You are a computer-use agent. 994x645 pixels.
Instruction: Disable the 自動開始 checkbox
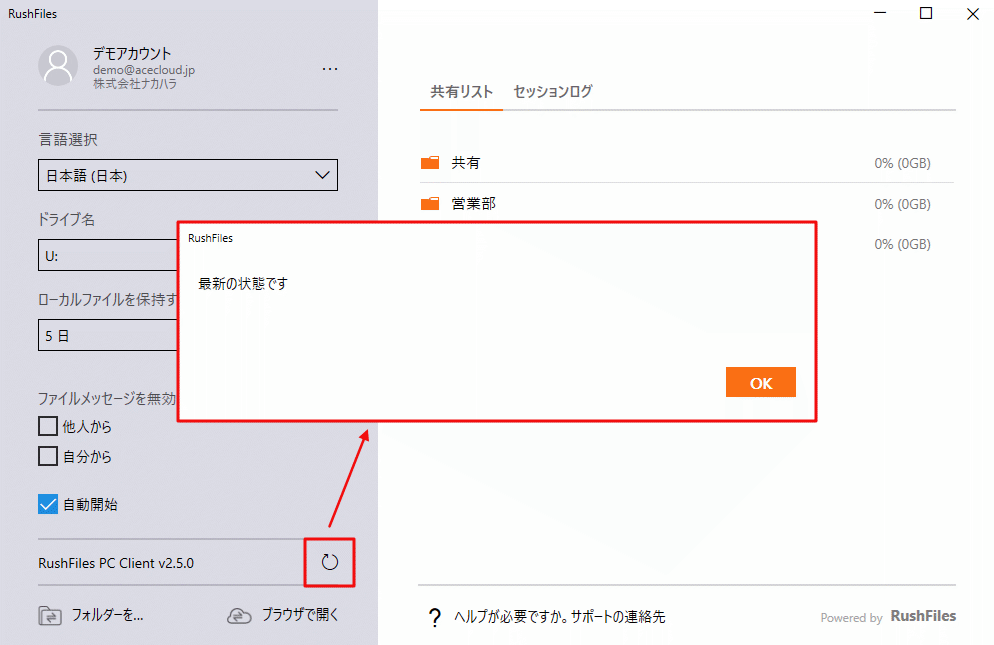48,504
